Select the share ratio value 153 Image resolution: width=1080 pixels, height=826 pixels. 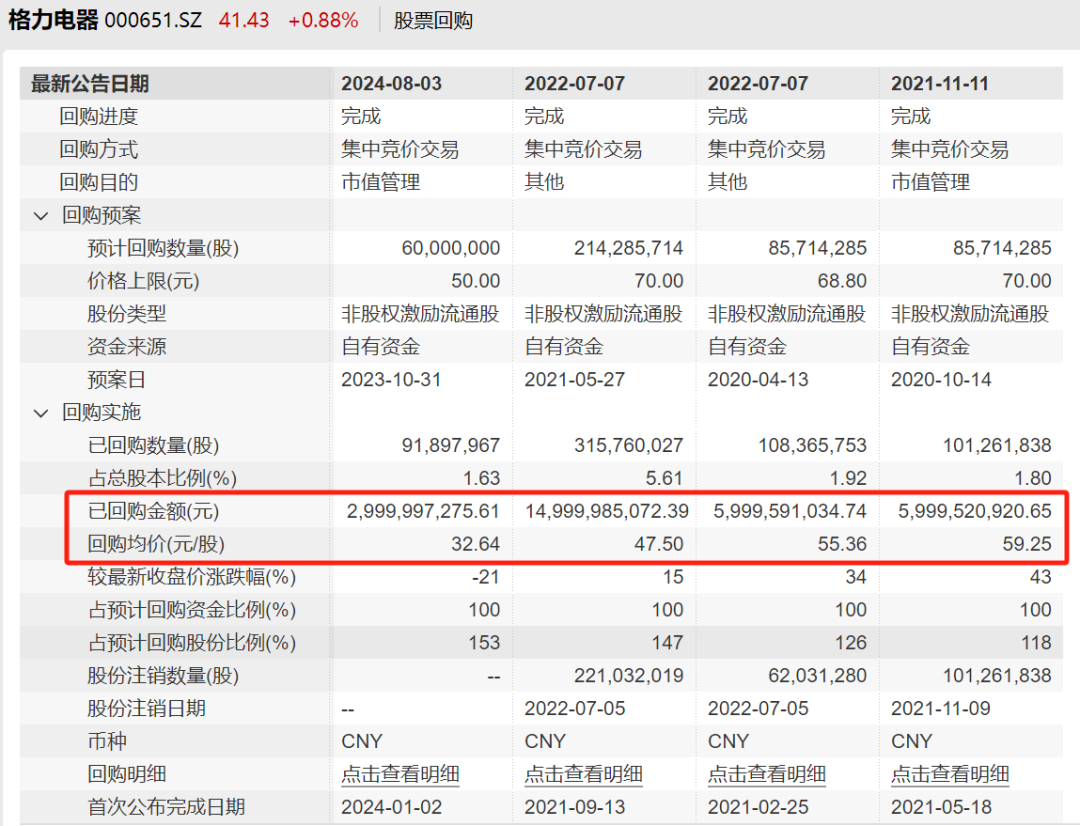point(484,643)
